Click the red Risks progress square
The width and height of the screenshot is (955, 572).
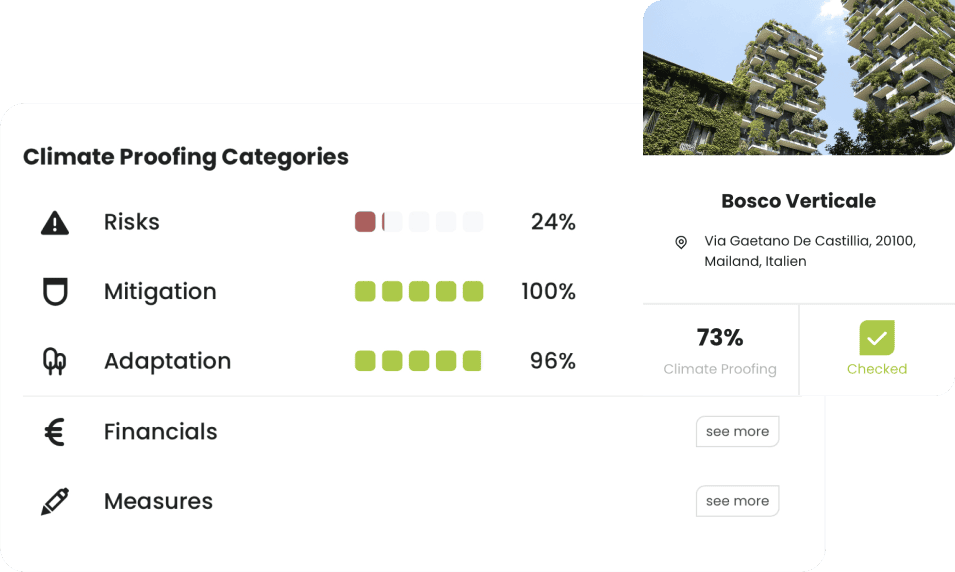tap(365, 222)
